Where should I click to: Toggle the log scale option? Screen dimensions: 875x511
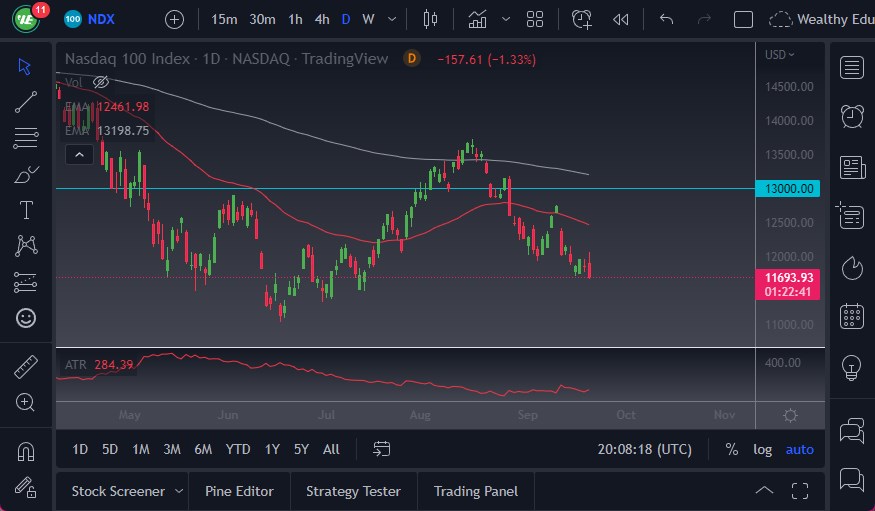pyautogui.click(x=763, y=449)
